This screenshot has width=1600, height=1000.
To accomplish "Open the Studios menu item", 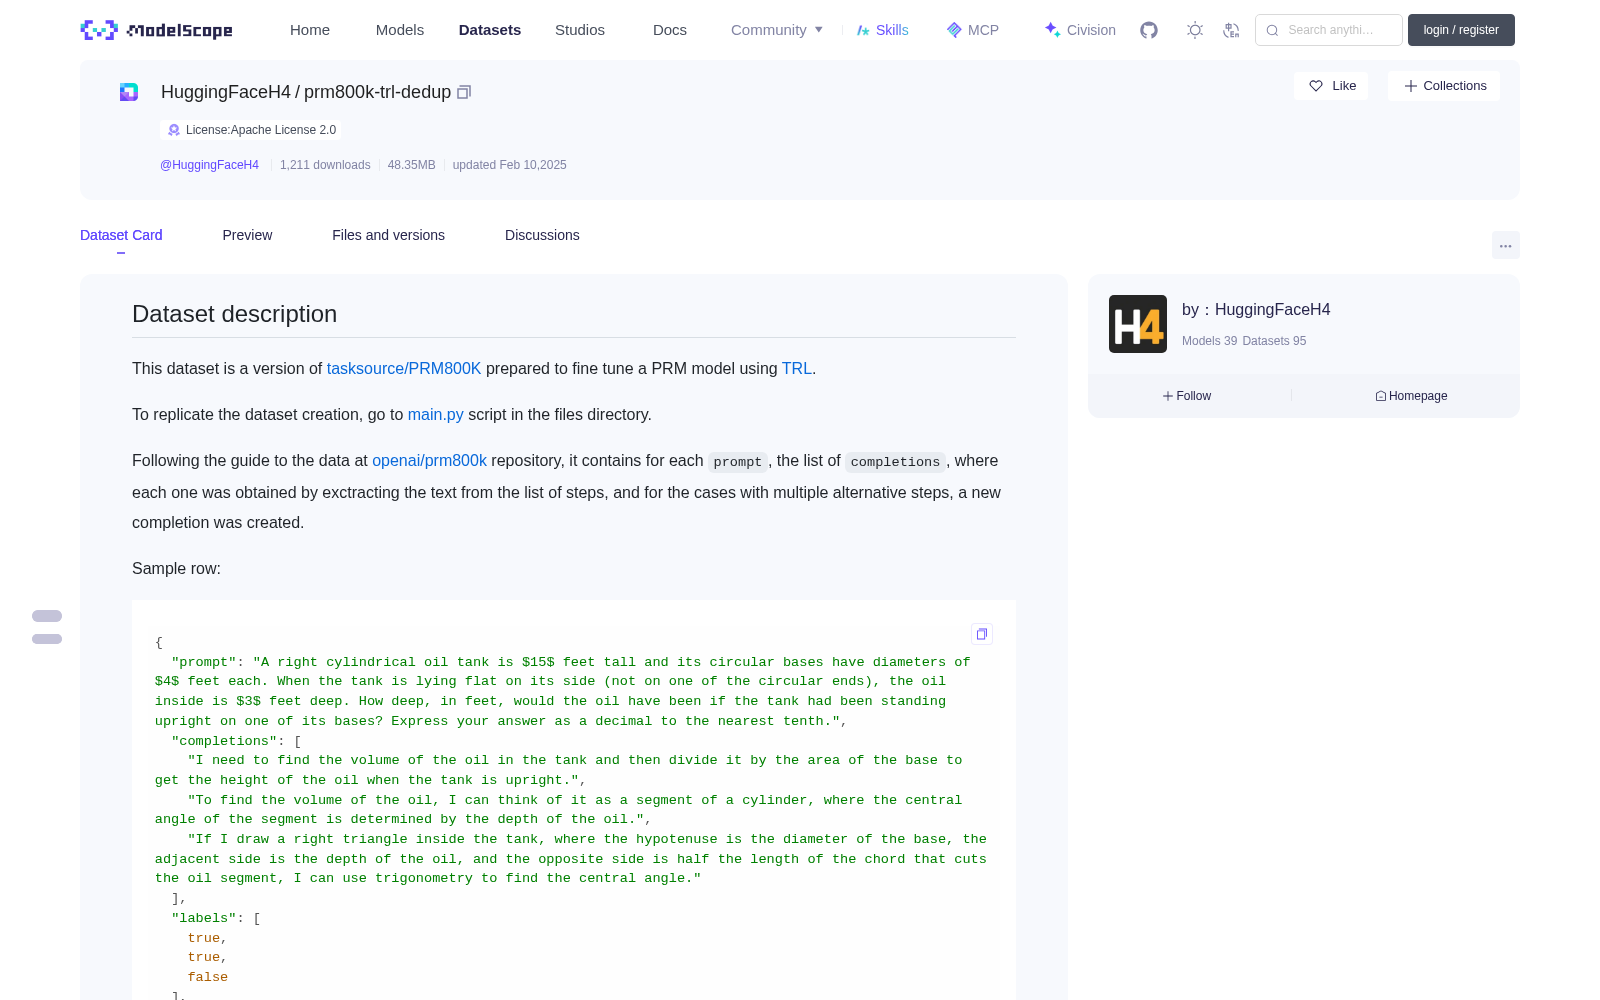I will [580, 30].
